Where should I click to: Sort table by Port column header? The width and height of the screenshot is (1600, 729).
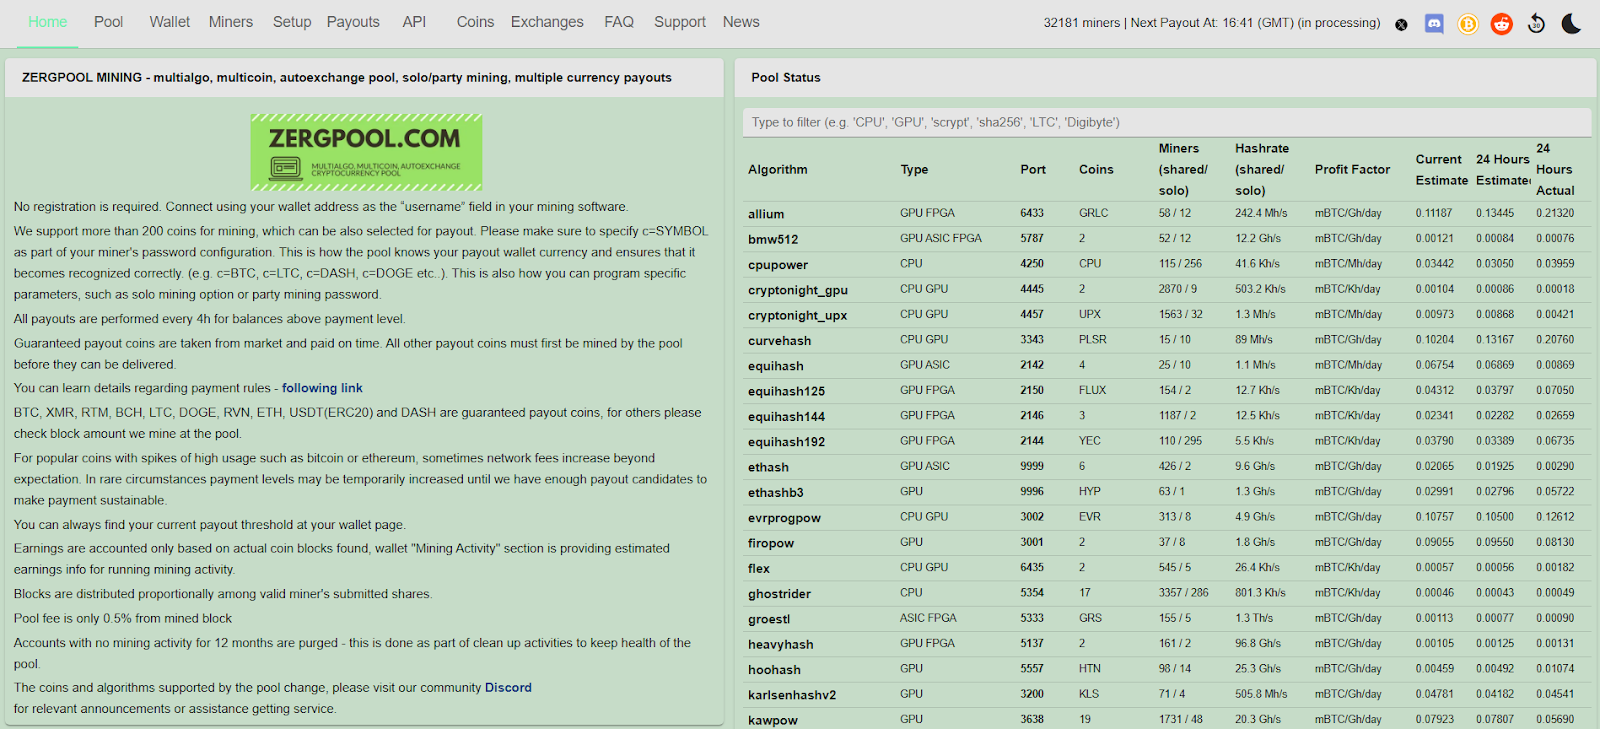point(1033,169)
